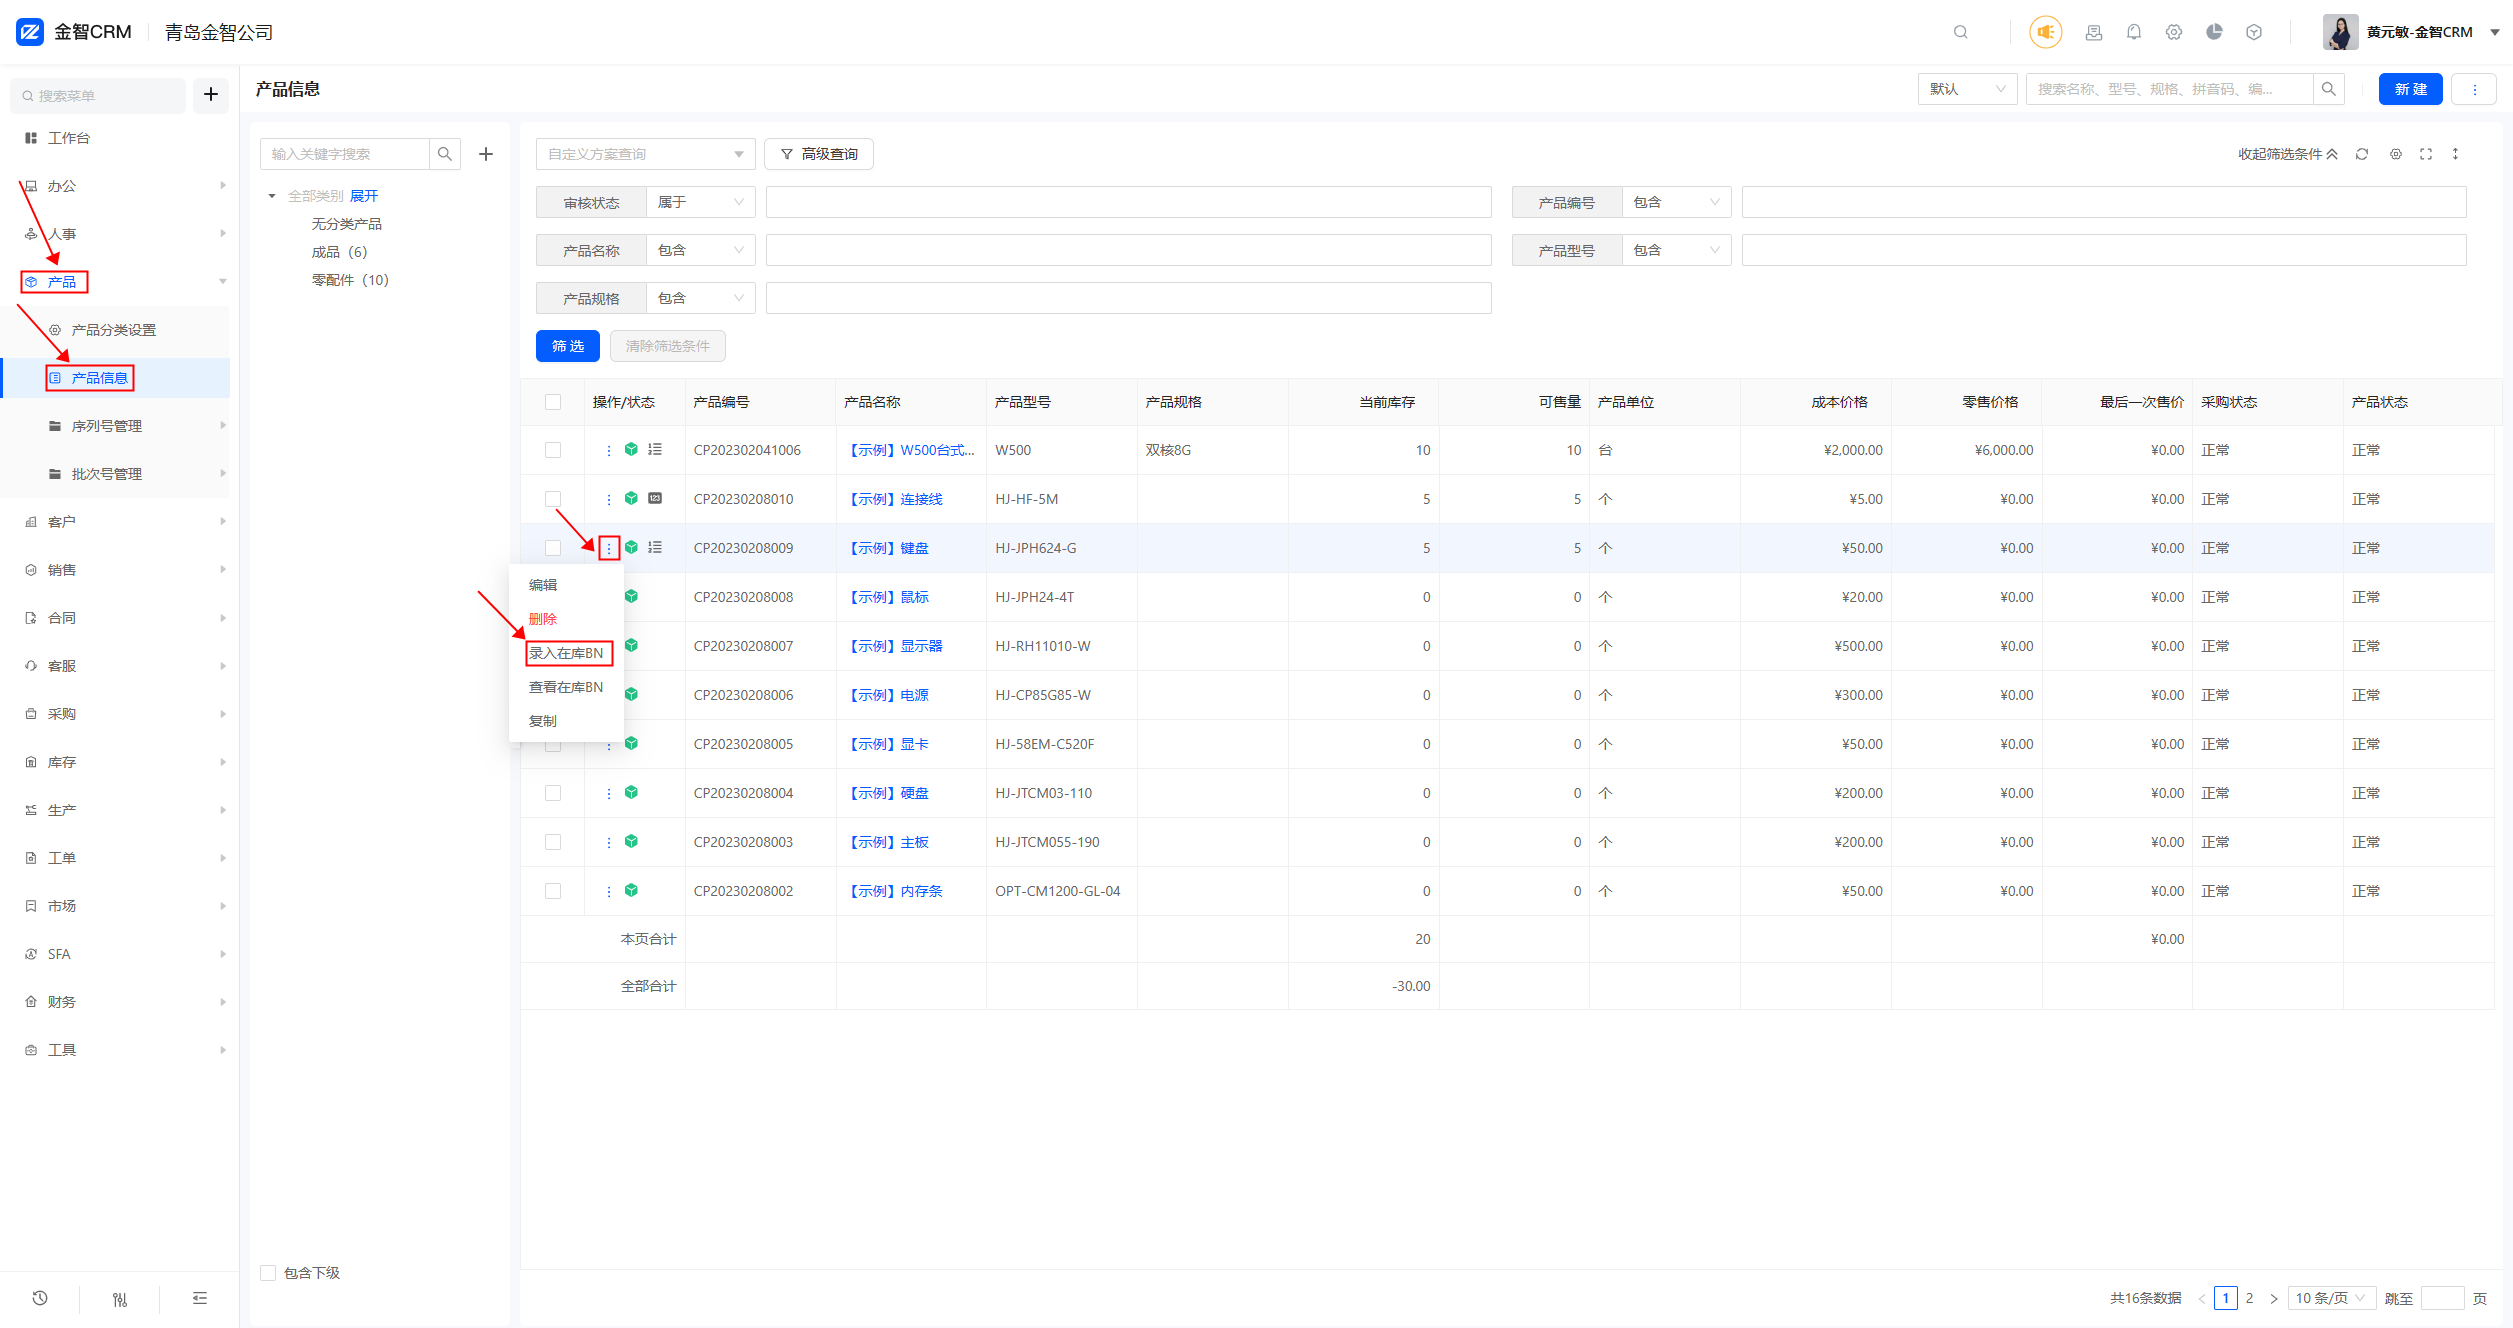Click the contacts icon in top bar
The height and width of the screenshot is (1328, 2513).
coord(2093,32)
